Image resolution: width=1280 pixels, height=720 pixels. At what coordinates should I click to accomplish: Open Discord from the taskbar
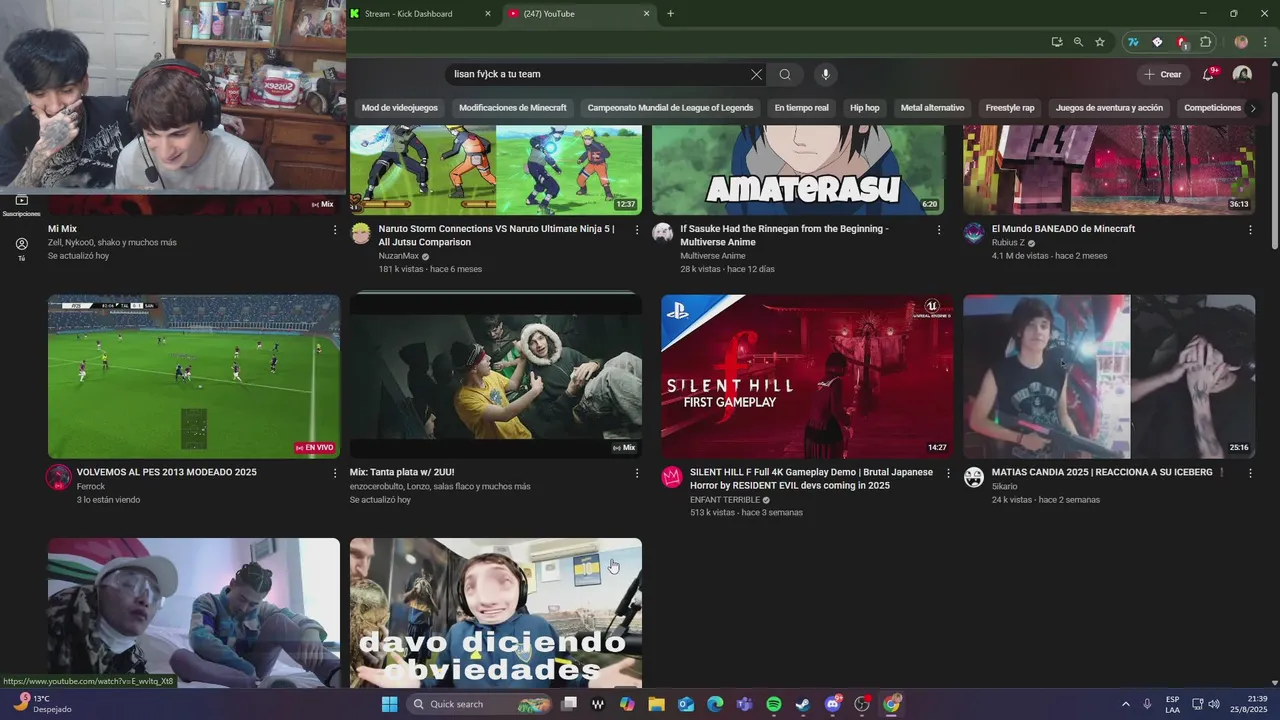click(x=832, y=704)
